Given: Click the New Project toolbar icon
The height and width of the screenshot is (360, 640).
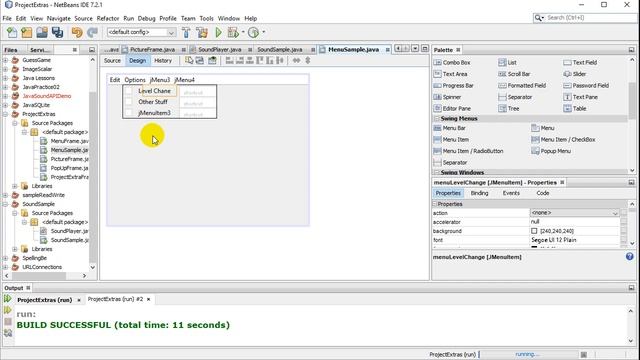Looking at the screenshot, I should [27, 32].
